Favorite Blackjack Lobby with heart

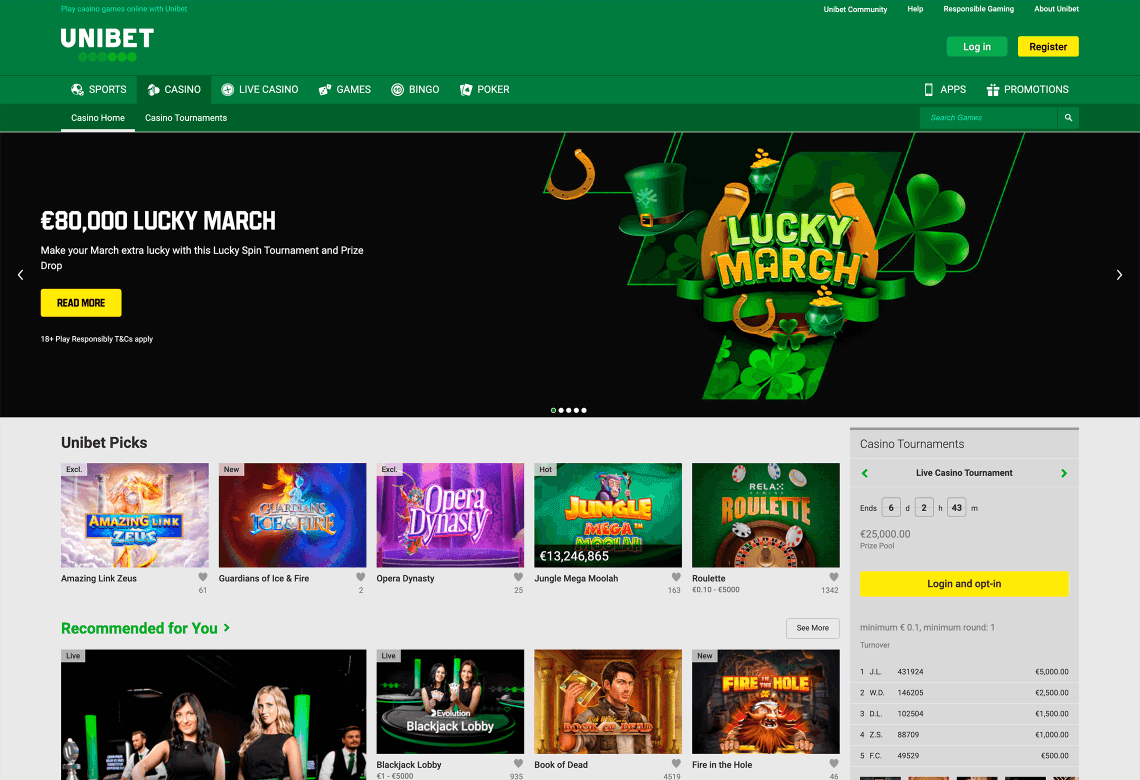click(x=518, y=763)
